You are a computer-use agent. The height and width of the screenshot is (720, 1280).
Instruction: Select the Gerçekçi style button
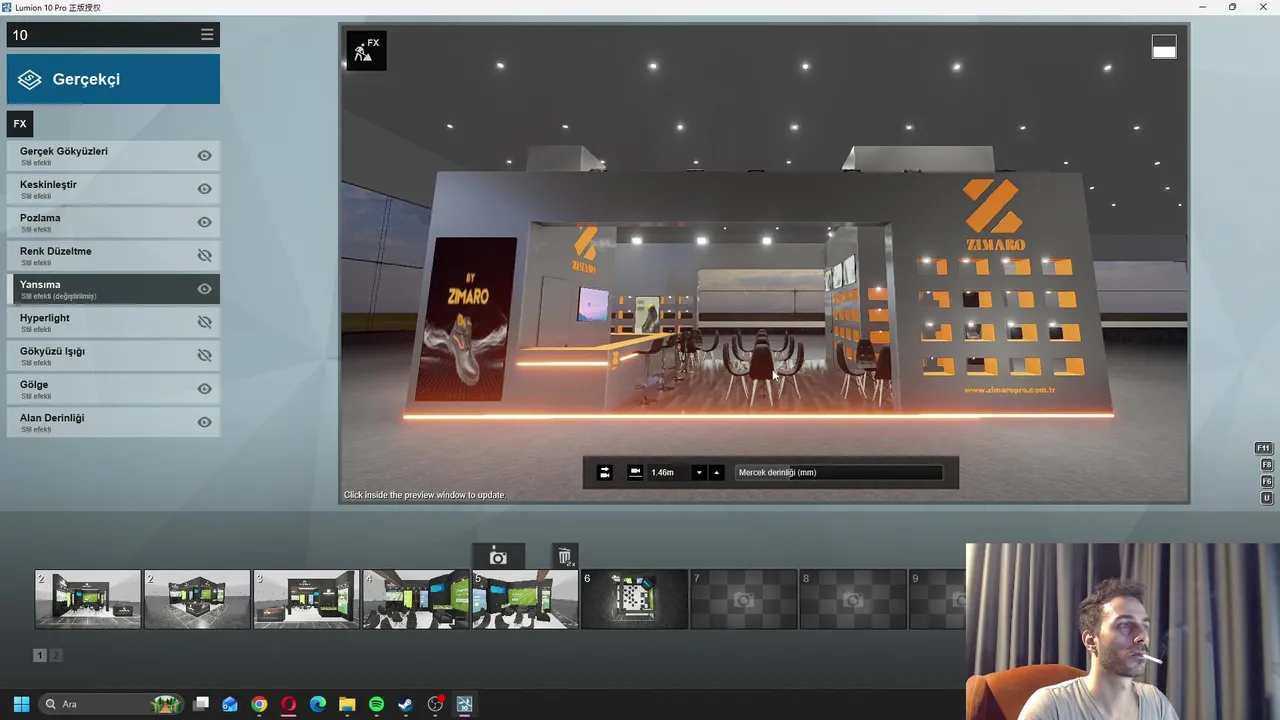pos(113,79)
